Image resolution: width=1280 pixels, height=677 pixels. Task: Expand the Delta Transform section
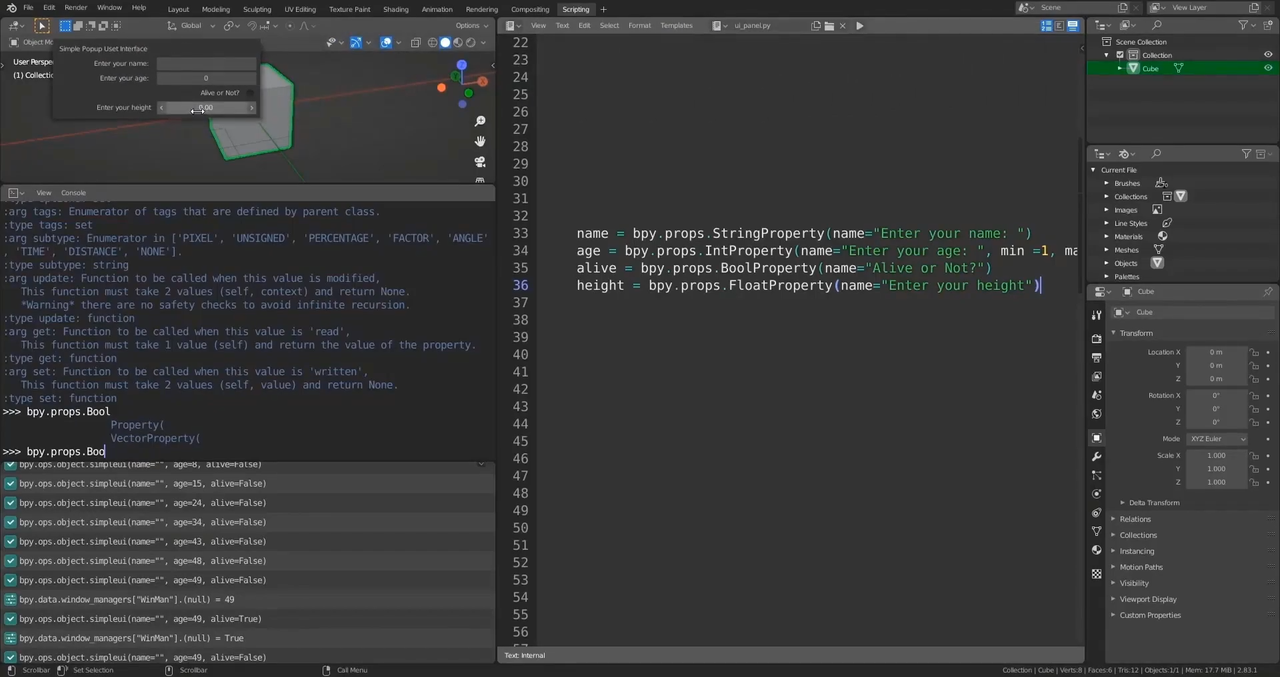(x=1153, y=503)
